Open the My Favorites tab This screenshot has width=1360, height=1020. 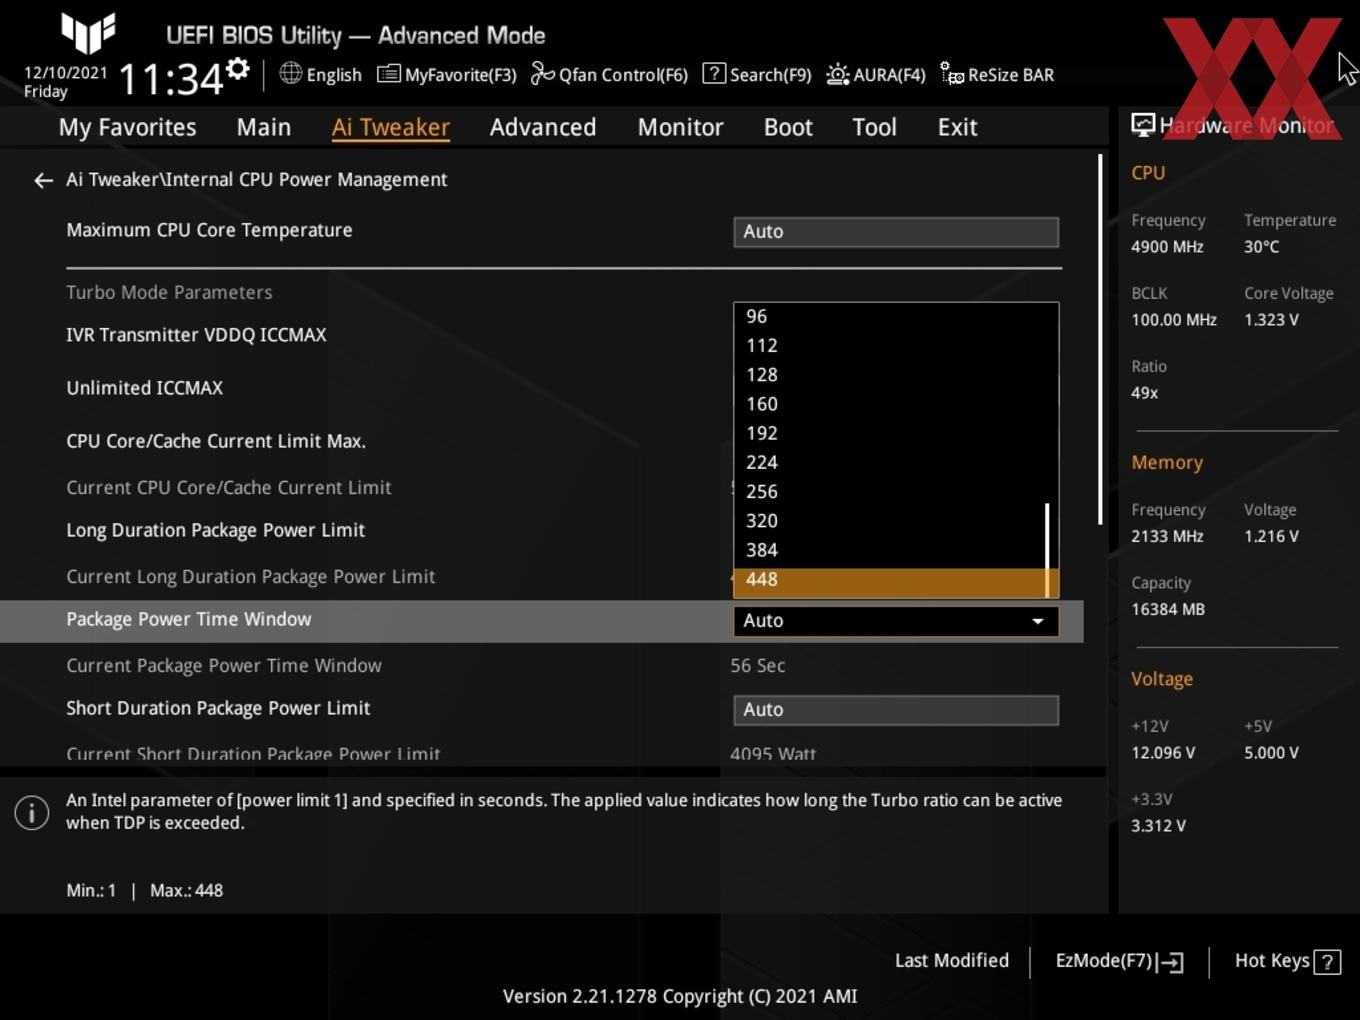127,127
